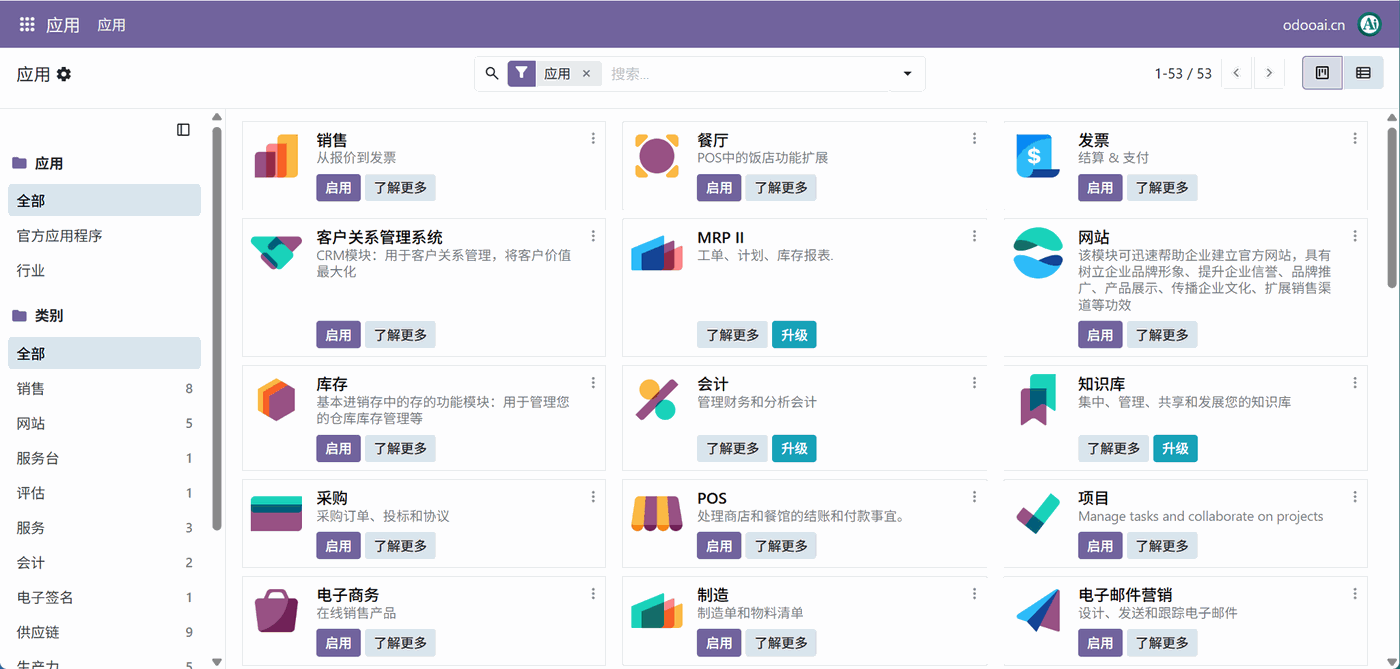
Task: Click 升级 on MRP II card
Action: (x=794, y=335)
